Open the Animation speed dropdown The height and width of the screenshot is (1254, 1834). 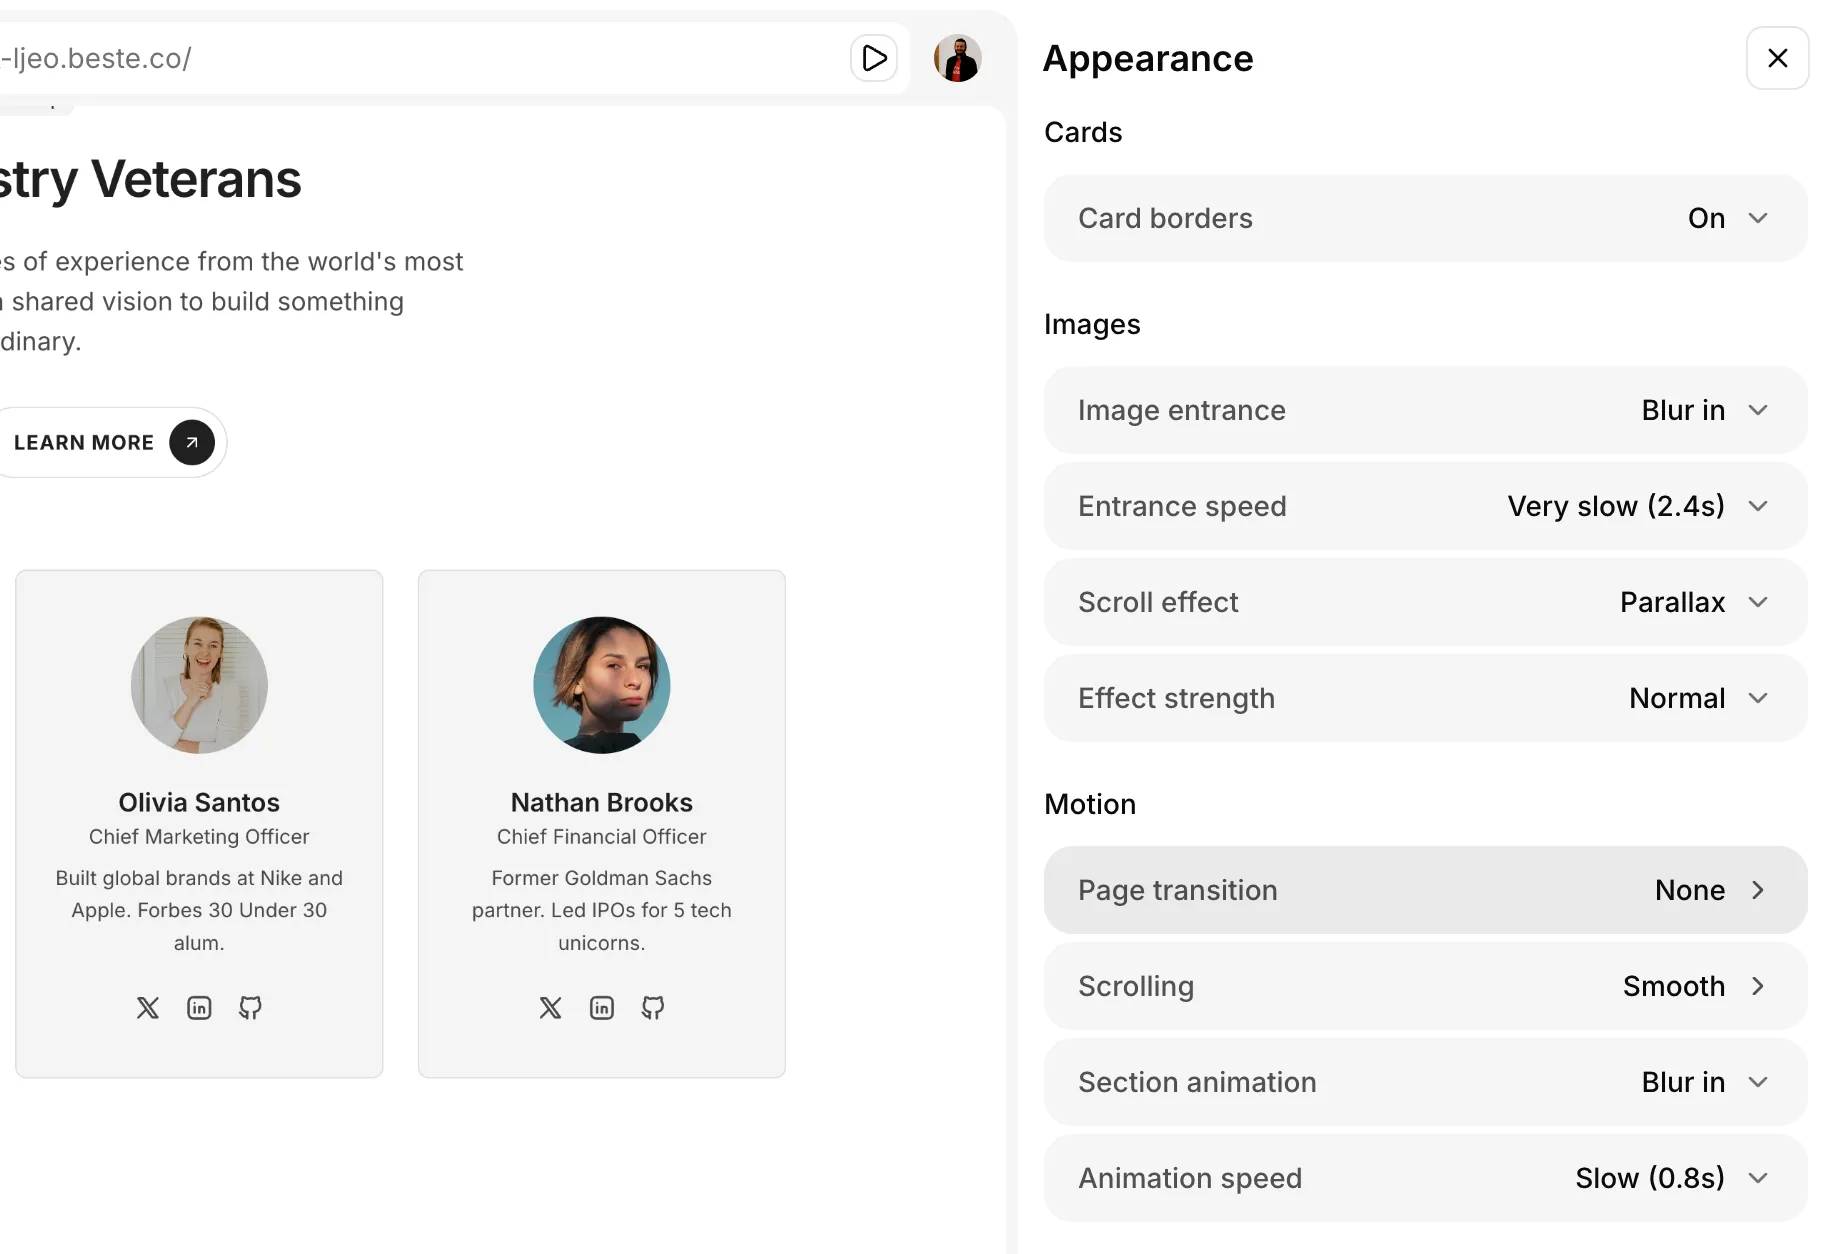1425,1178
